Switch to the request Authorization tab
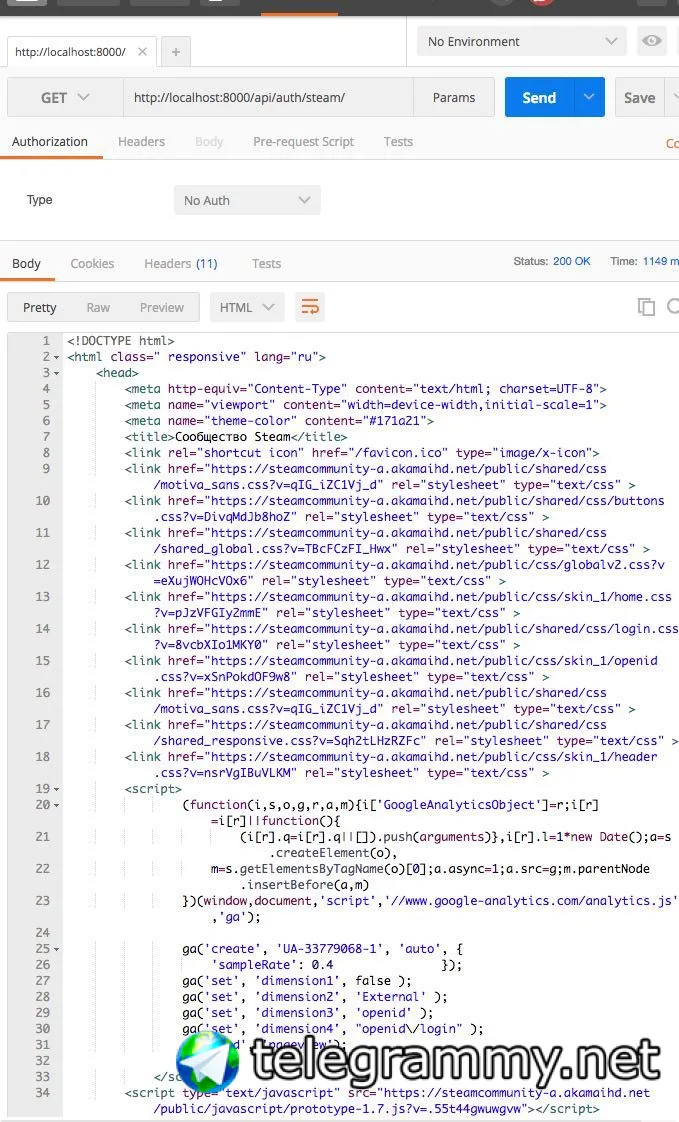Image resolution: width=679 pixels, height=1122 pixels. click(50, 142)
